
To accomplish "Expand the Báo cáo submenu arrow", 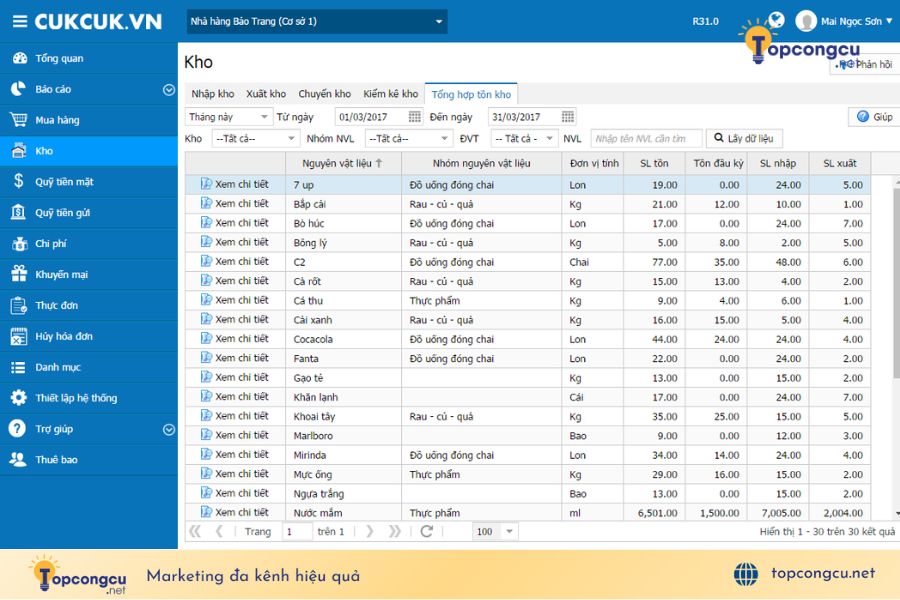I will pyautogui.click(x=169, y=90).
